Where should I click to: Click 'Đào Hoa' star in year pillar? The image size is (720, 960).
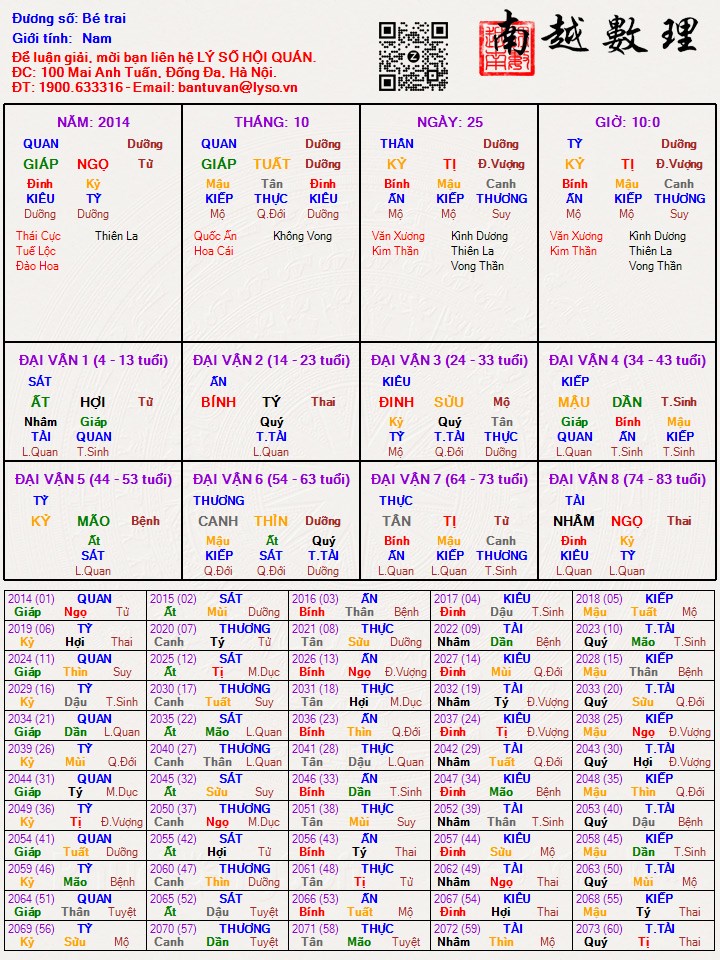point(37,266)
